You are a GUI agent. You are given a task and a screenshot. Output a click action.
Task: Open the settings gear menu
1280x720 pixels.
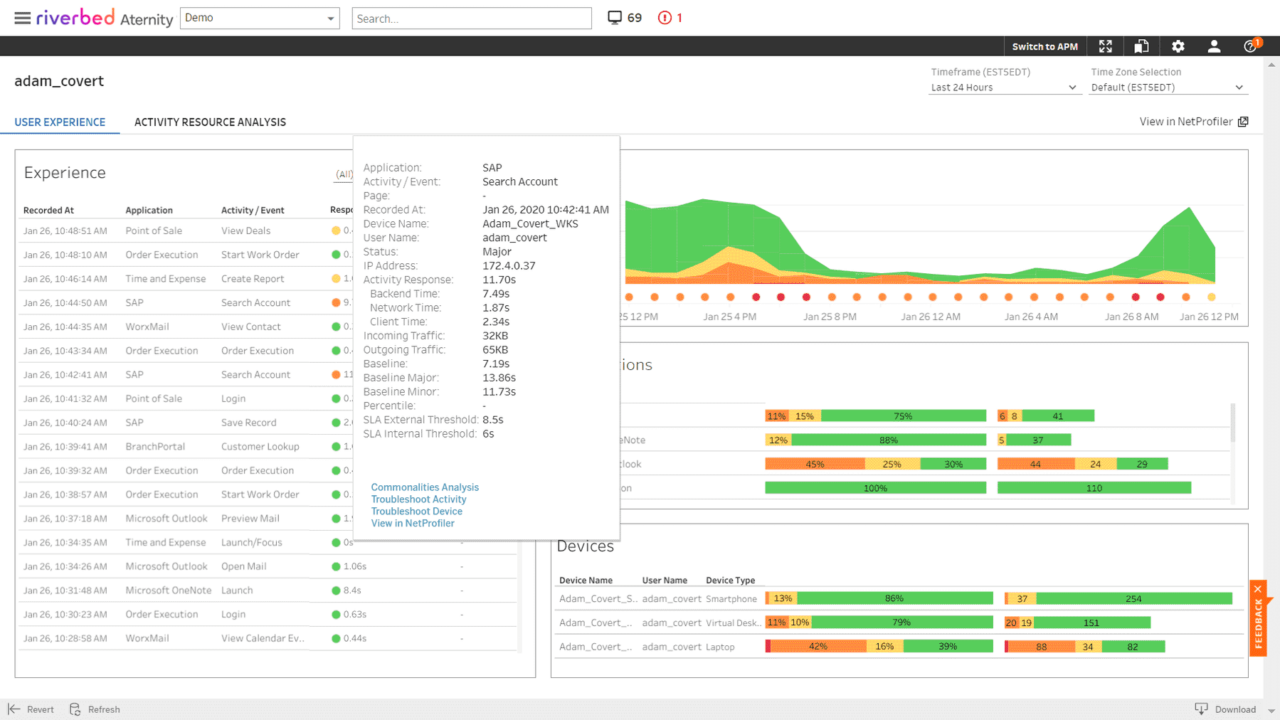coord(1177,46)
